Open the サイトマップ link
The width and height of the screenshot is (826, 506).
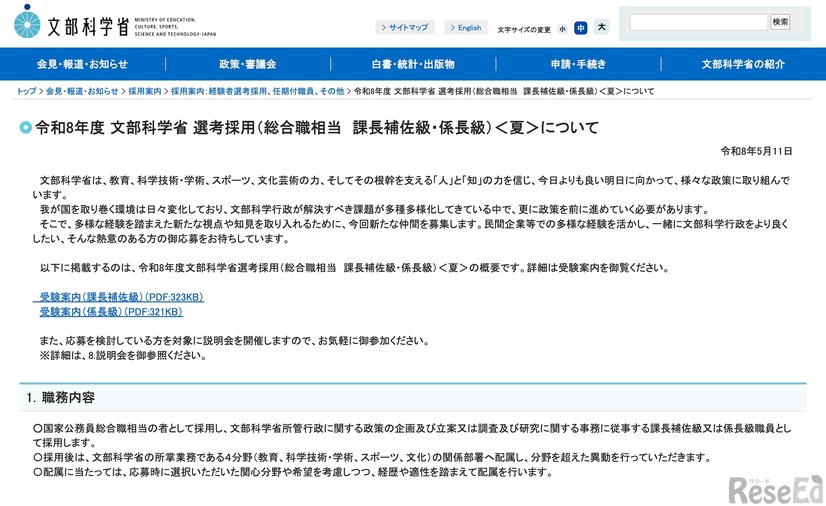405,27
